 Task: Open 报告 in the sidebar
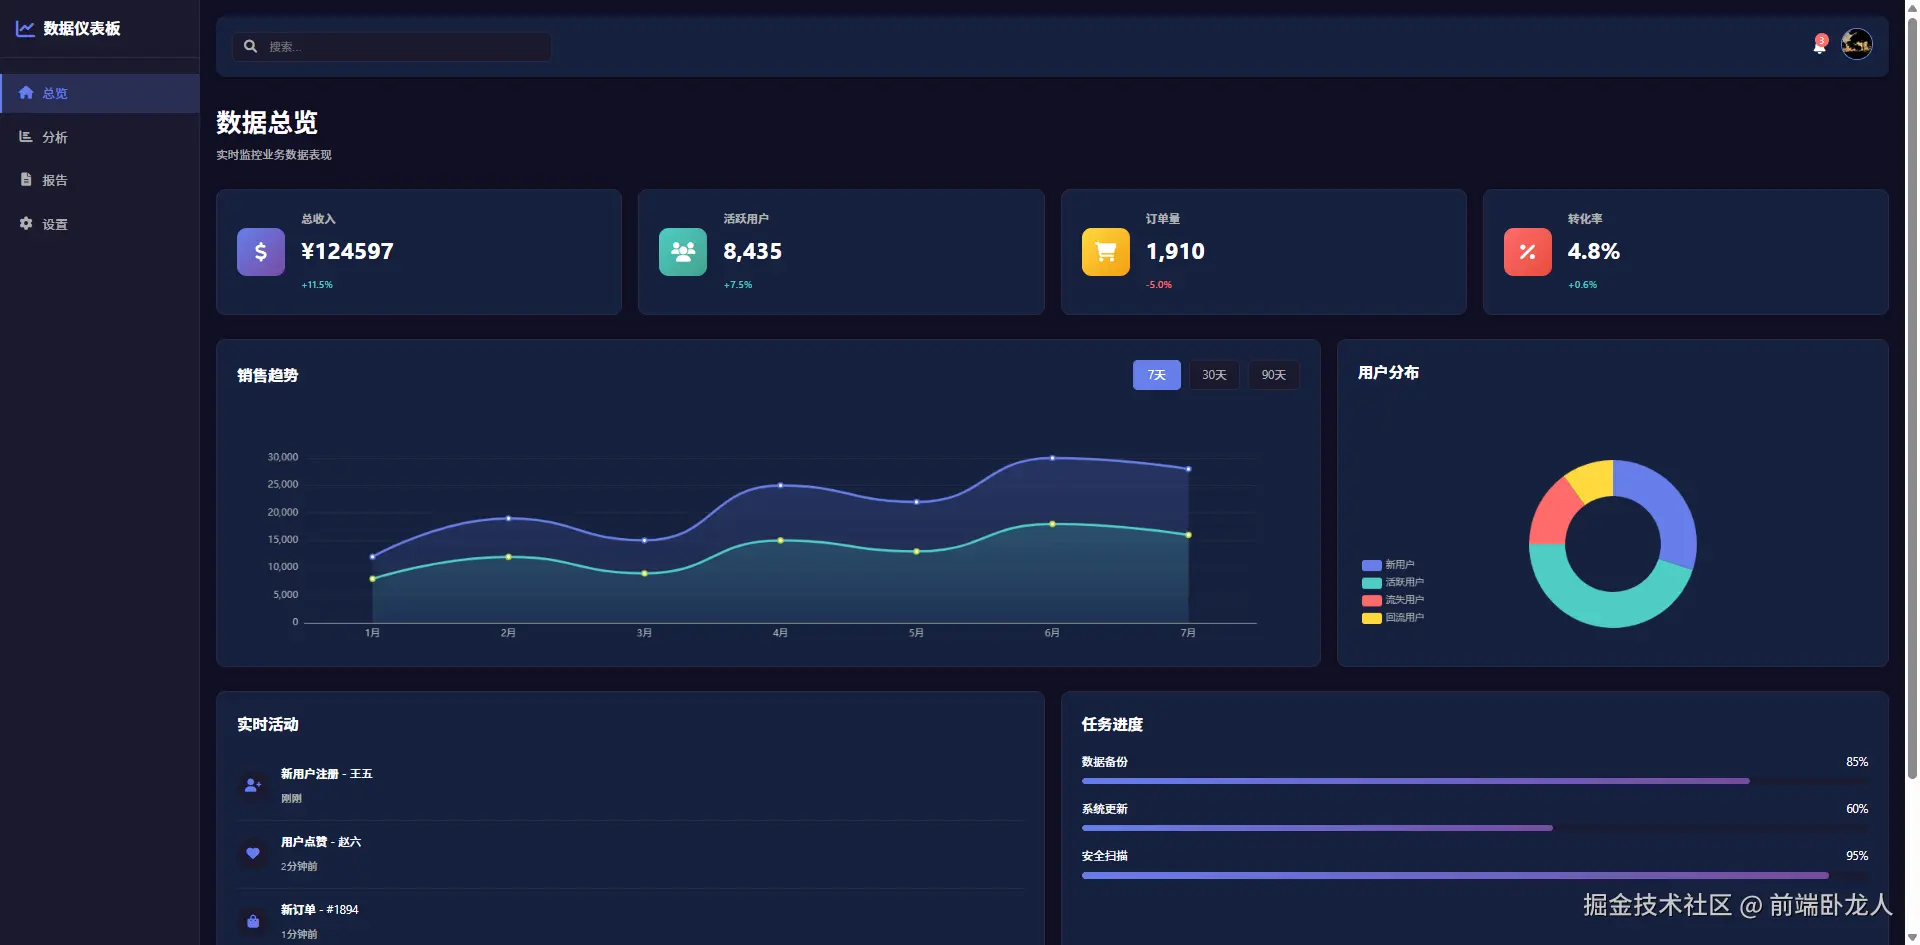point(100,180)
